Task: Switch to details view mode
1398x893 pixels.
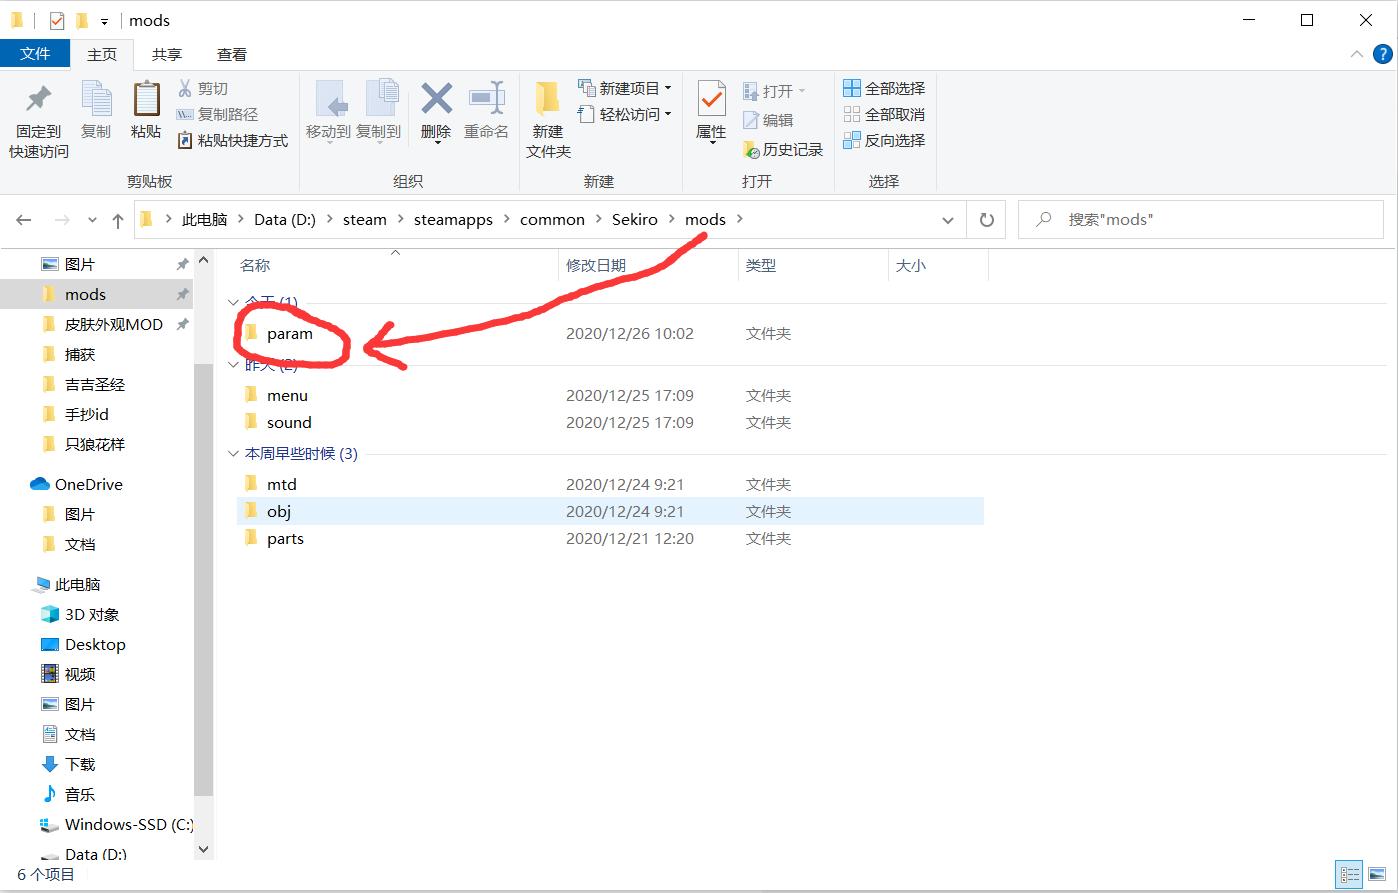Action: coord(1349,874)
